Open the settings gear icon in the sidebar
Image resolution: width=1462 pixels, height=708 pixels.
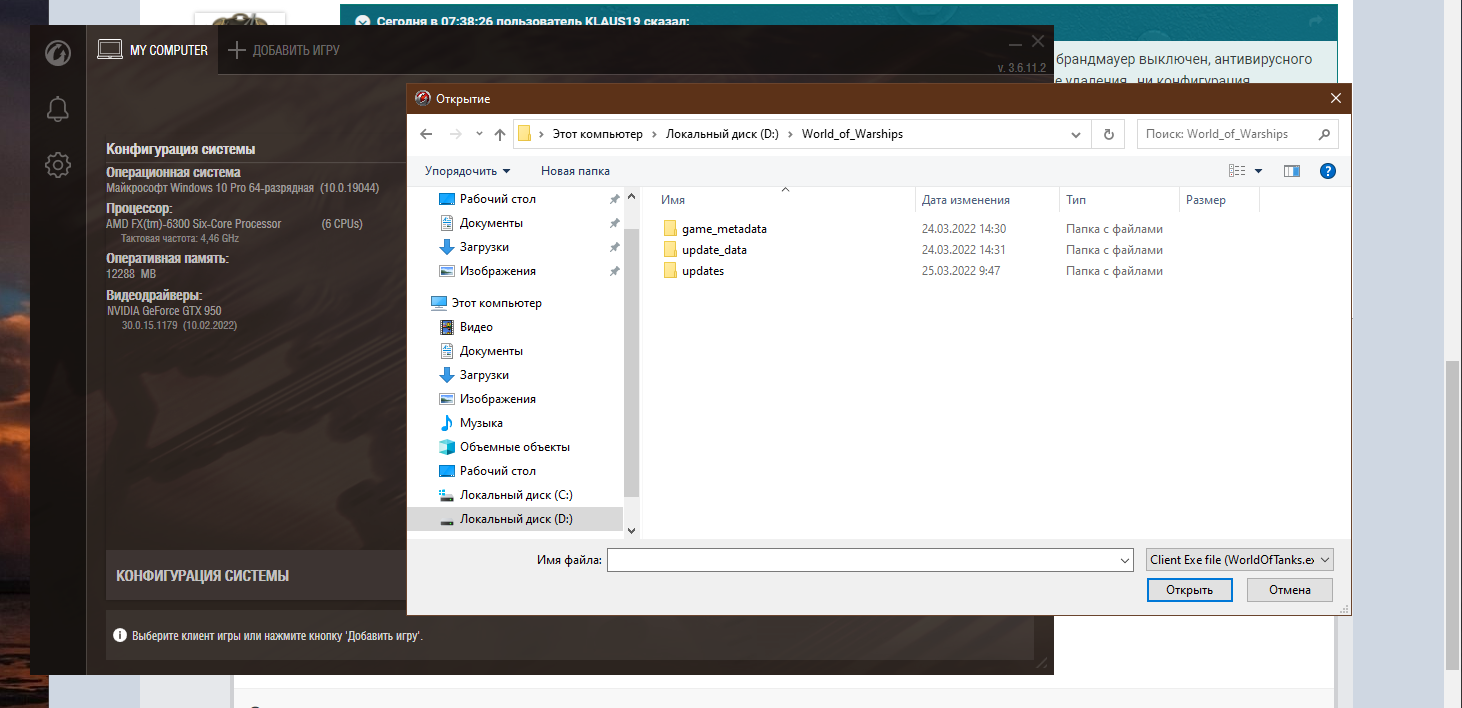(x=58, y=165)
